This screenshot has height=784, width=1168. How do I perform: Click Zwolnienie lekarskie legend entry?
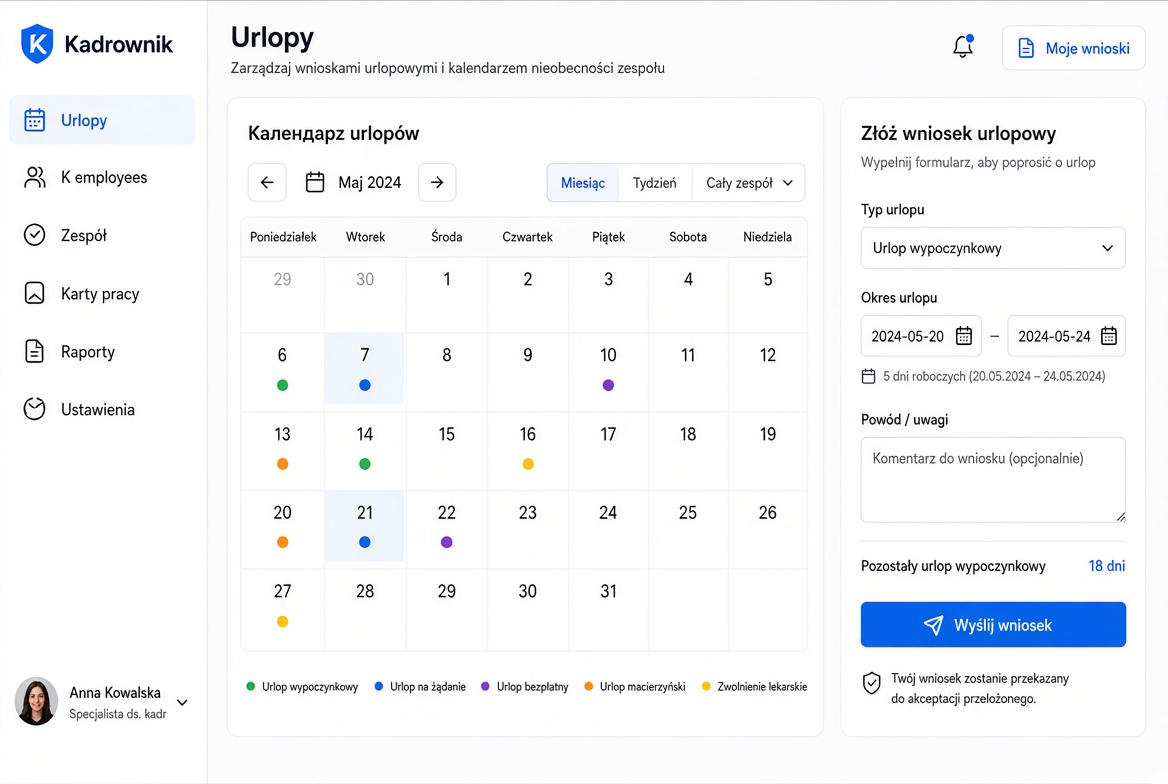click(x=755, y=686)
